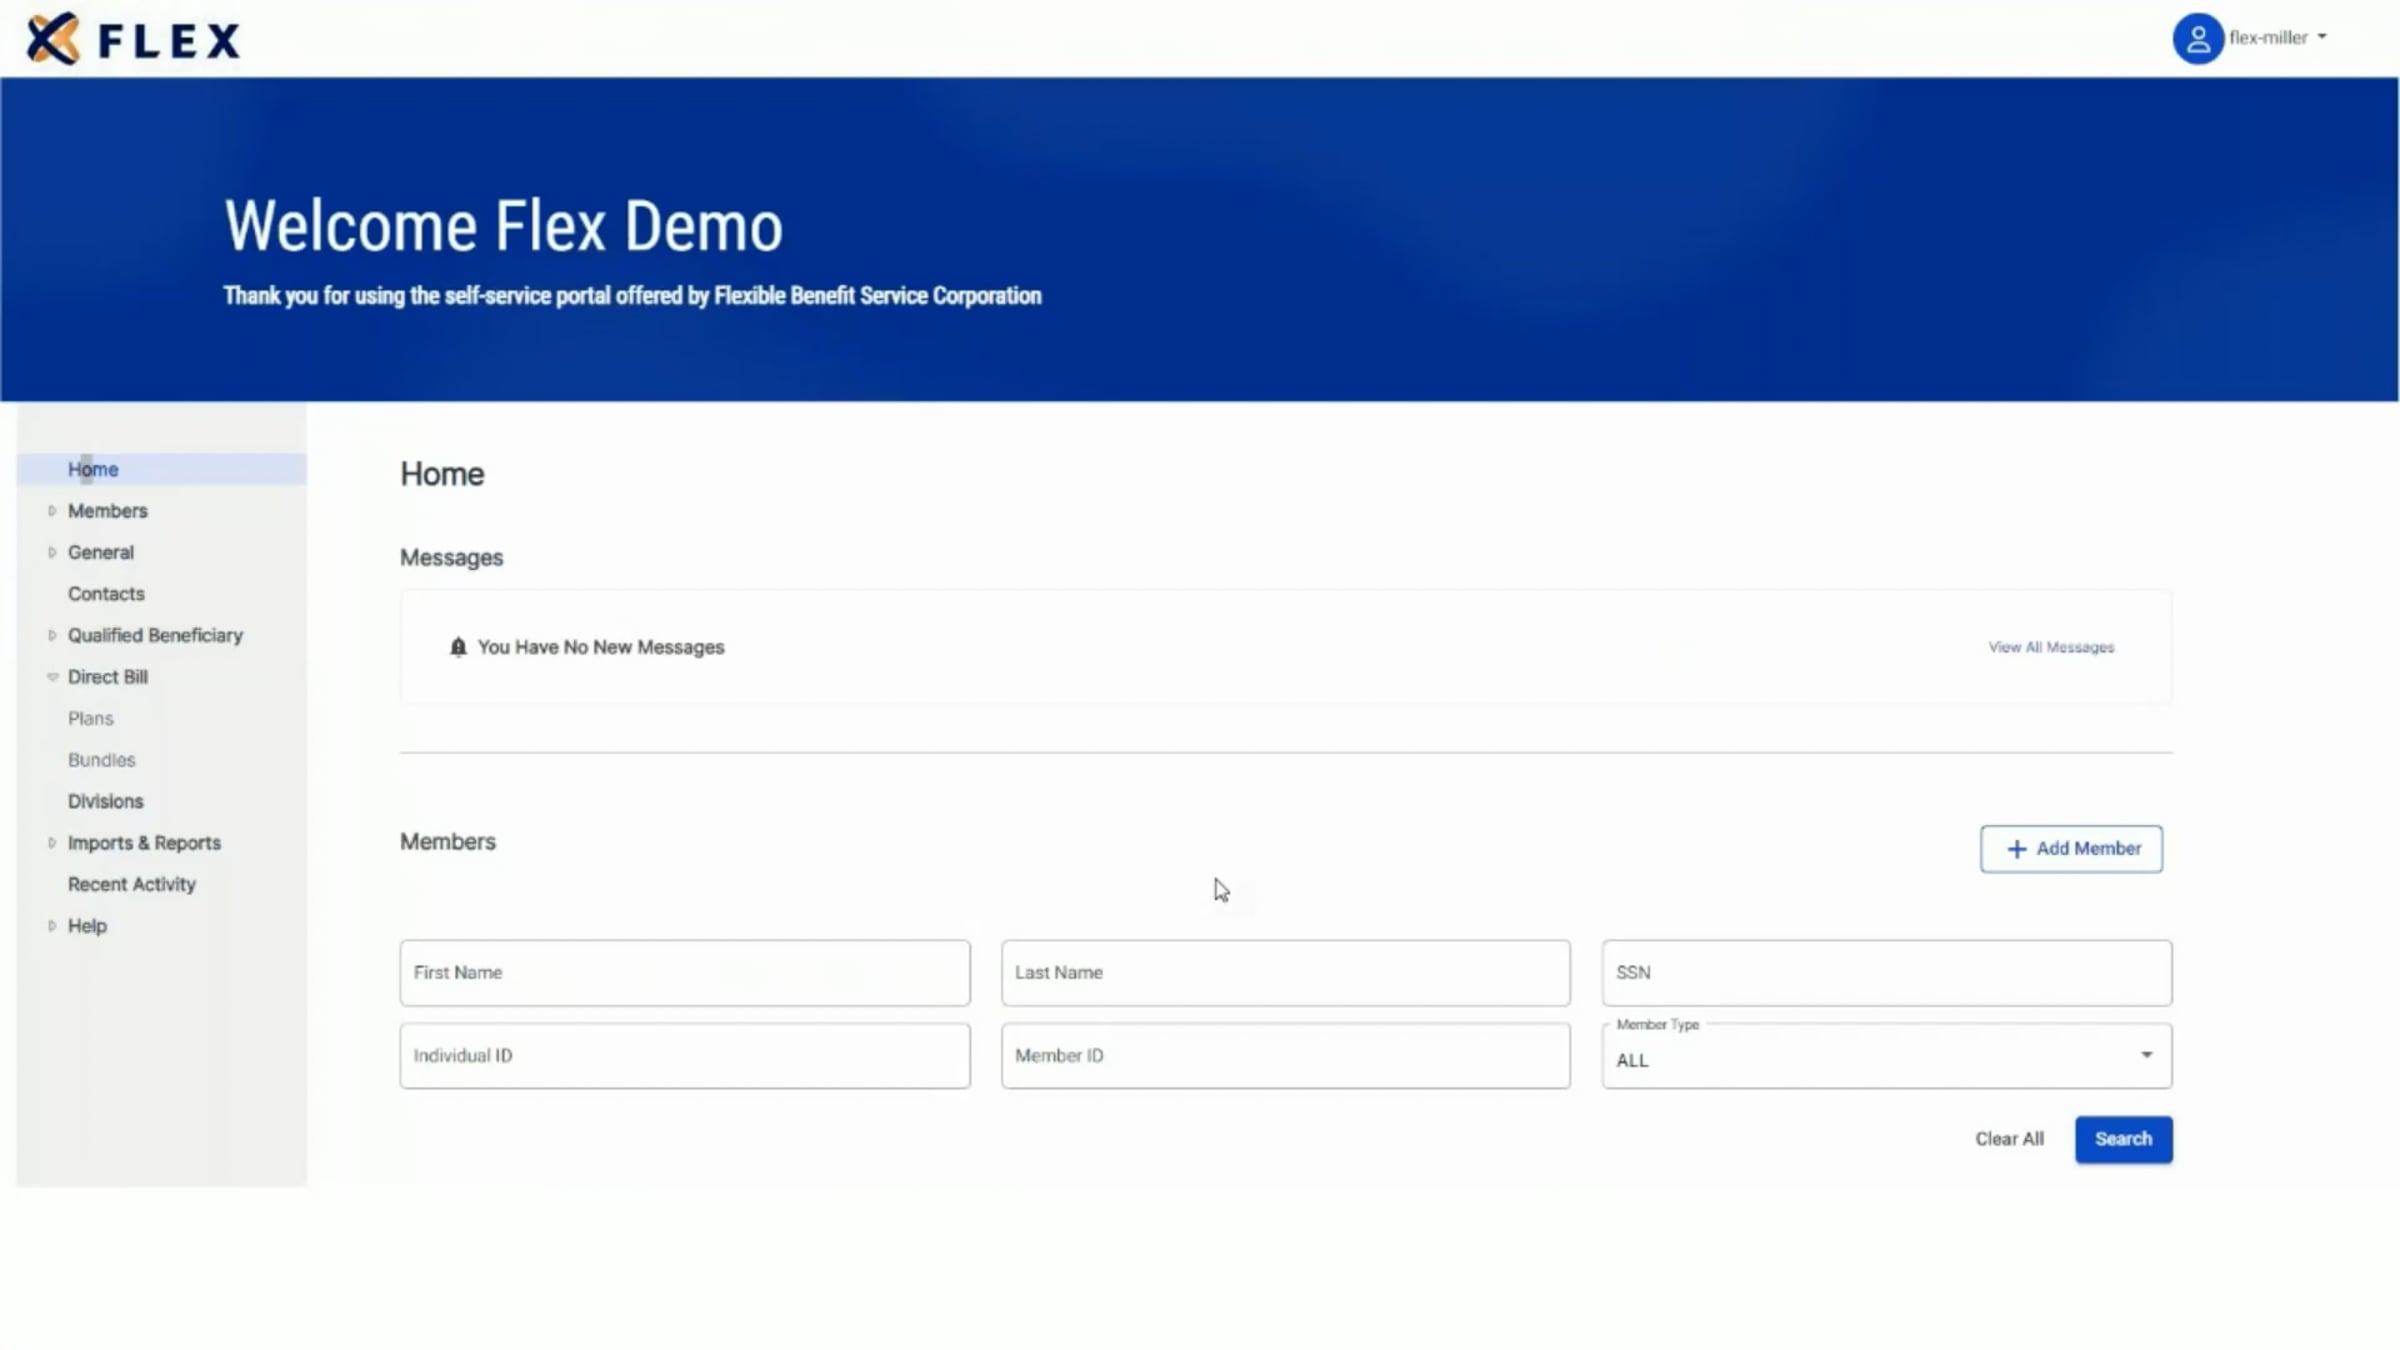Image resolution: width=2400 pixels, height=1350 pixels.
Task: Open the Members sidebar item
Action: (107, 511)
